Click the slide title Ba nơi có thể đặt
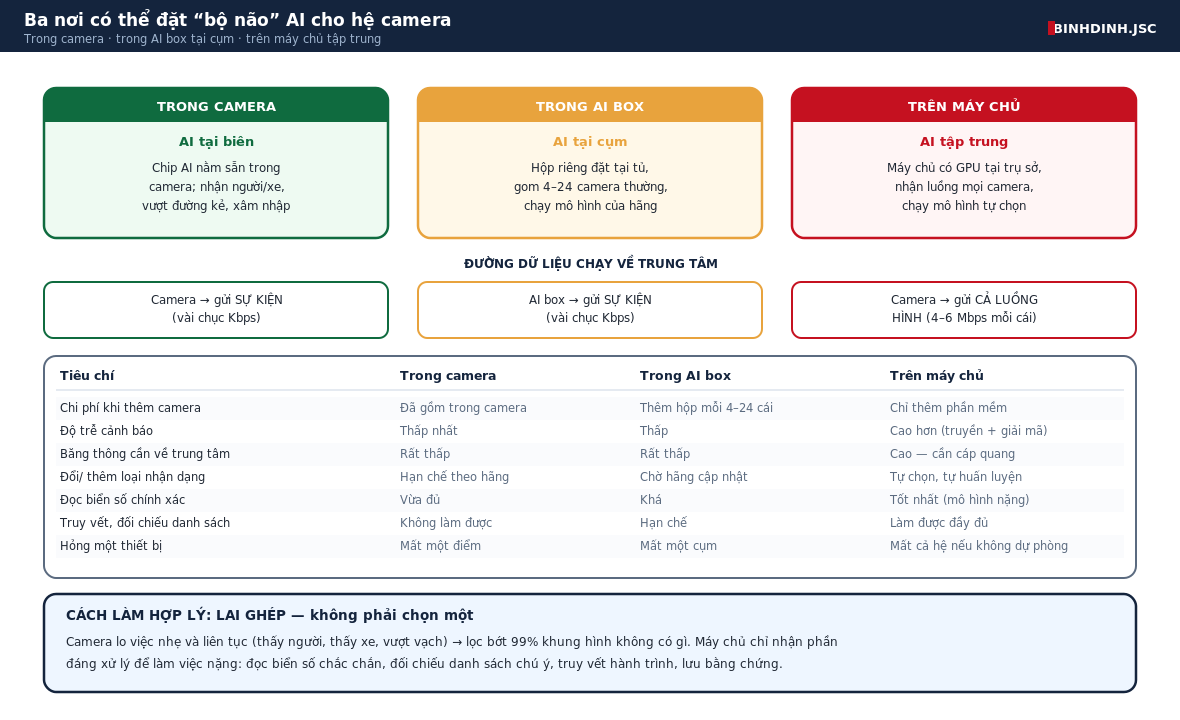Screen dimensions: 1180x720 pyautogui.click(x=238, y=20)
